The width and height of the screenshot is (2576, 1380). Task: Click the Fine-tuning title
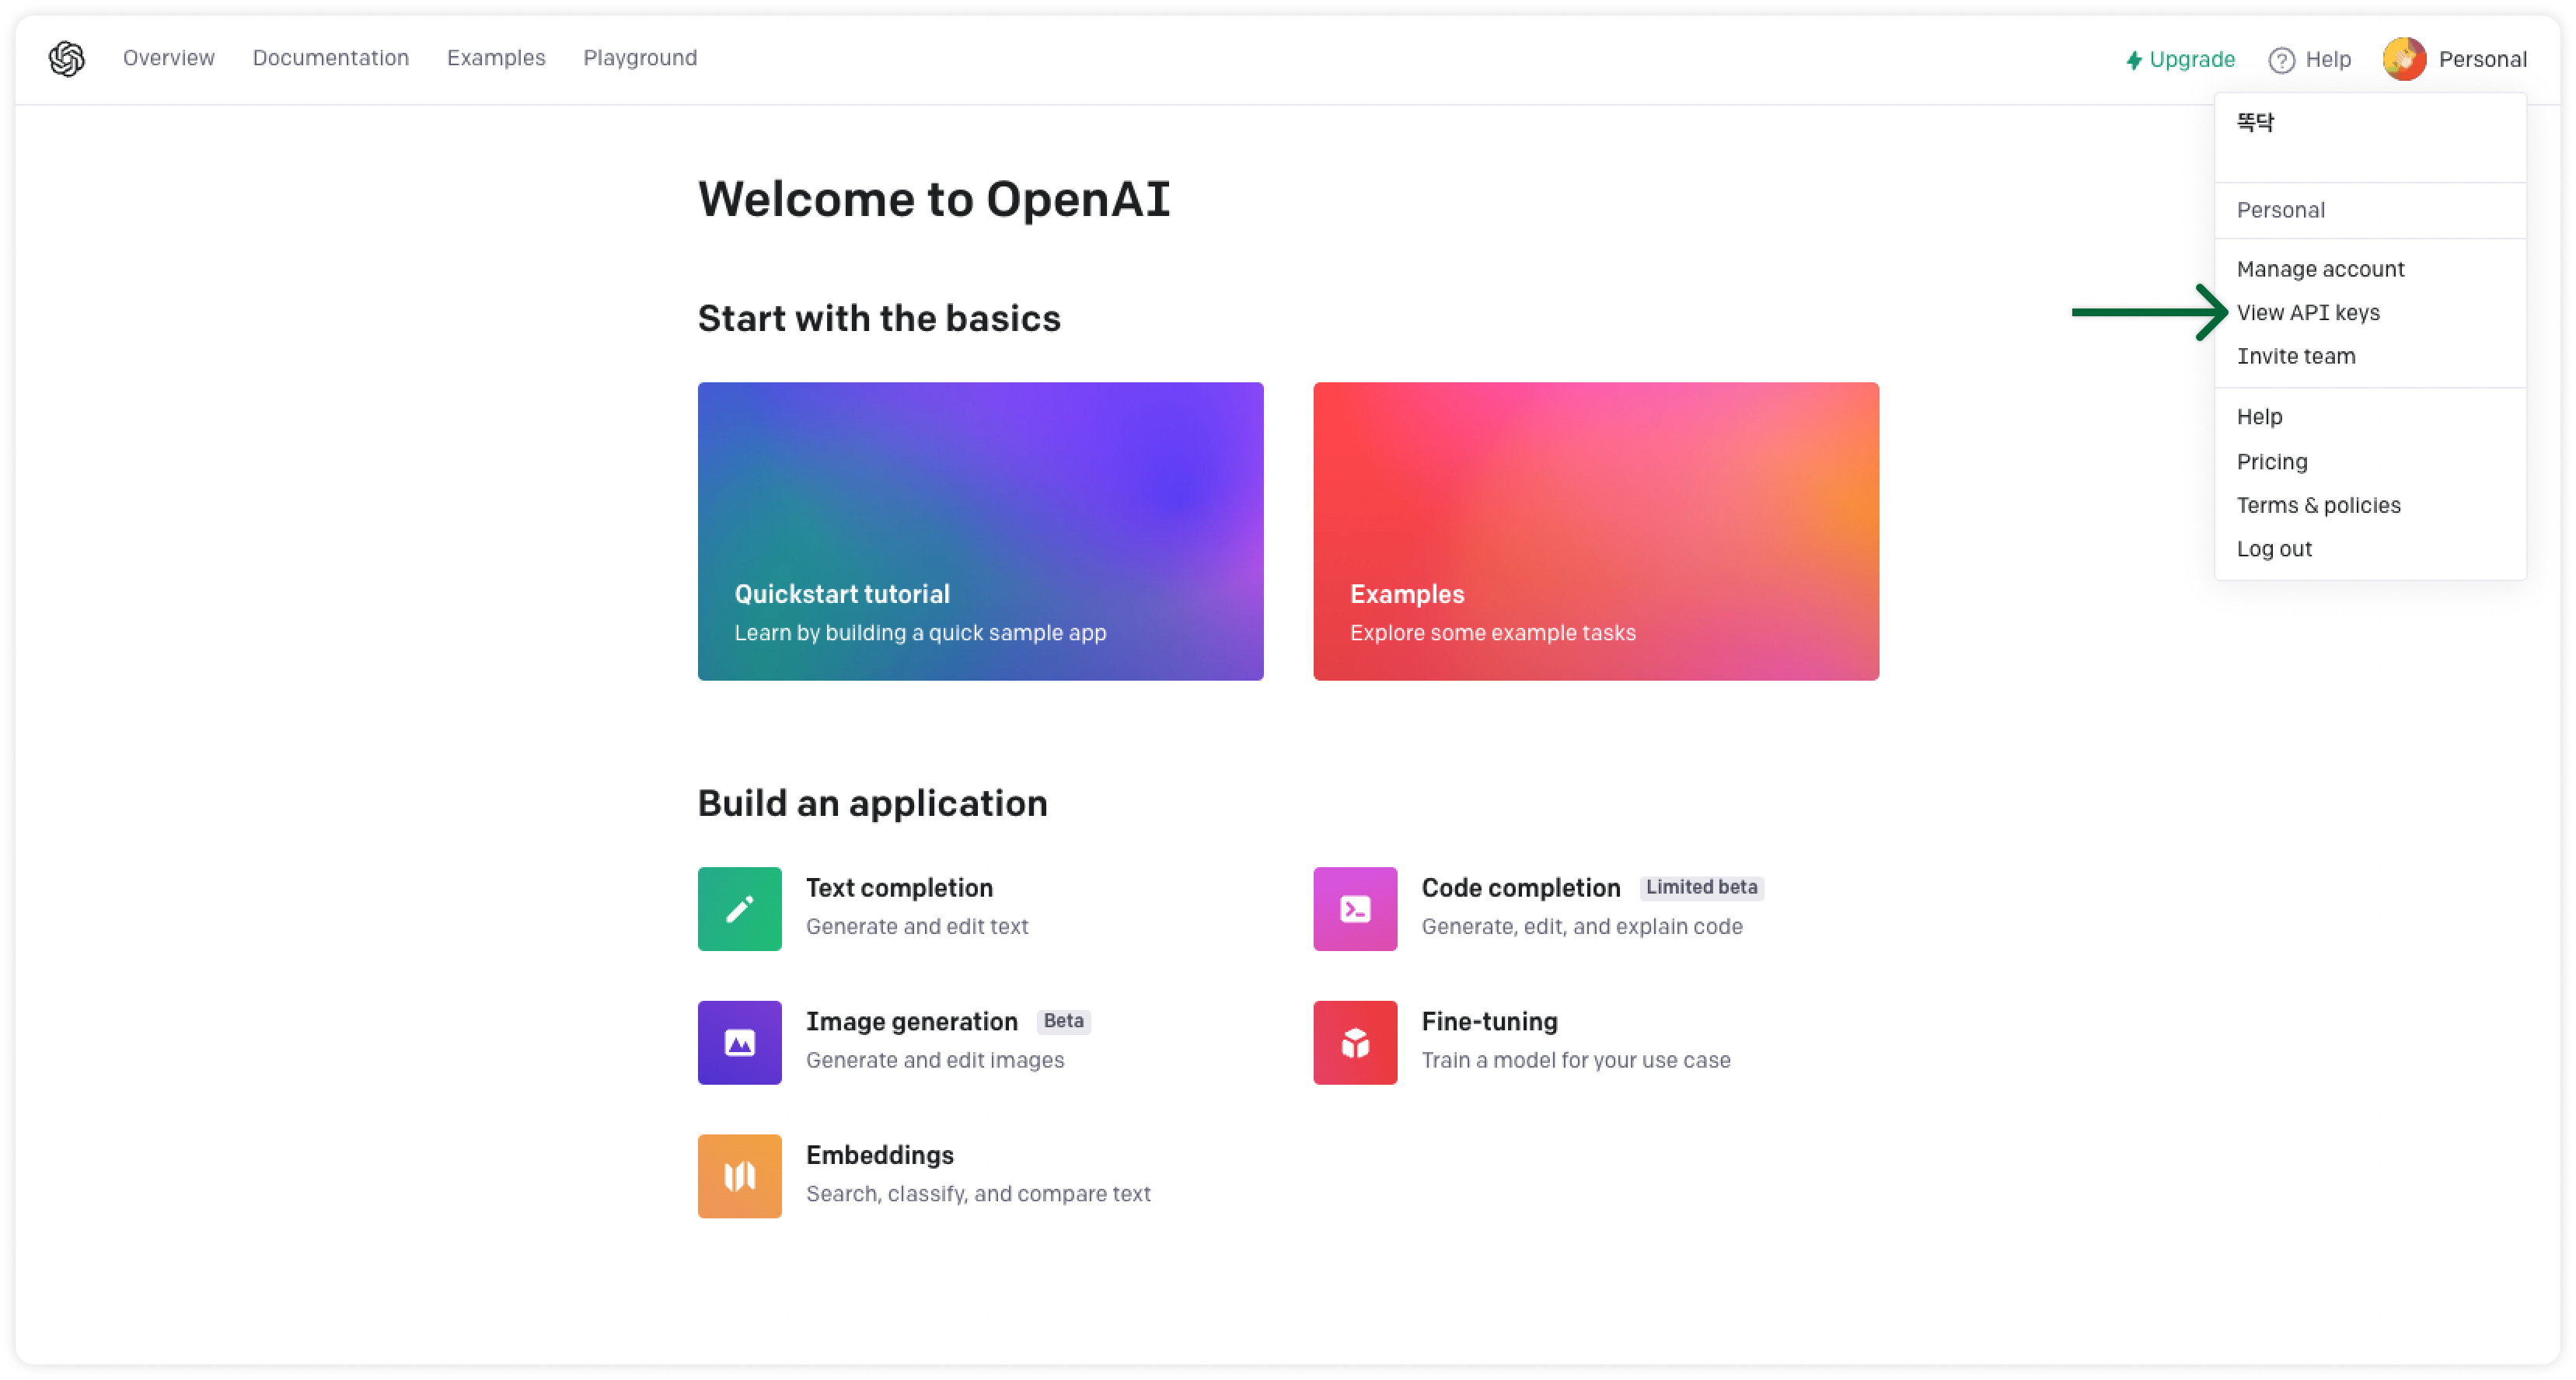1489,1021
